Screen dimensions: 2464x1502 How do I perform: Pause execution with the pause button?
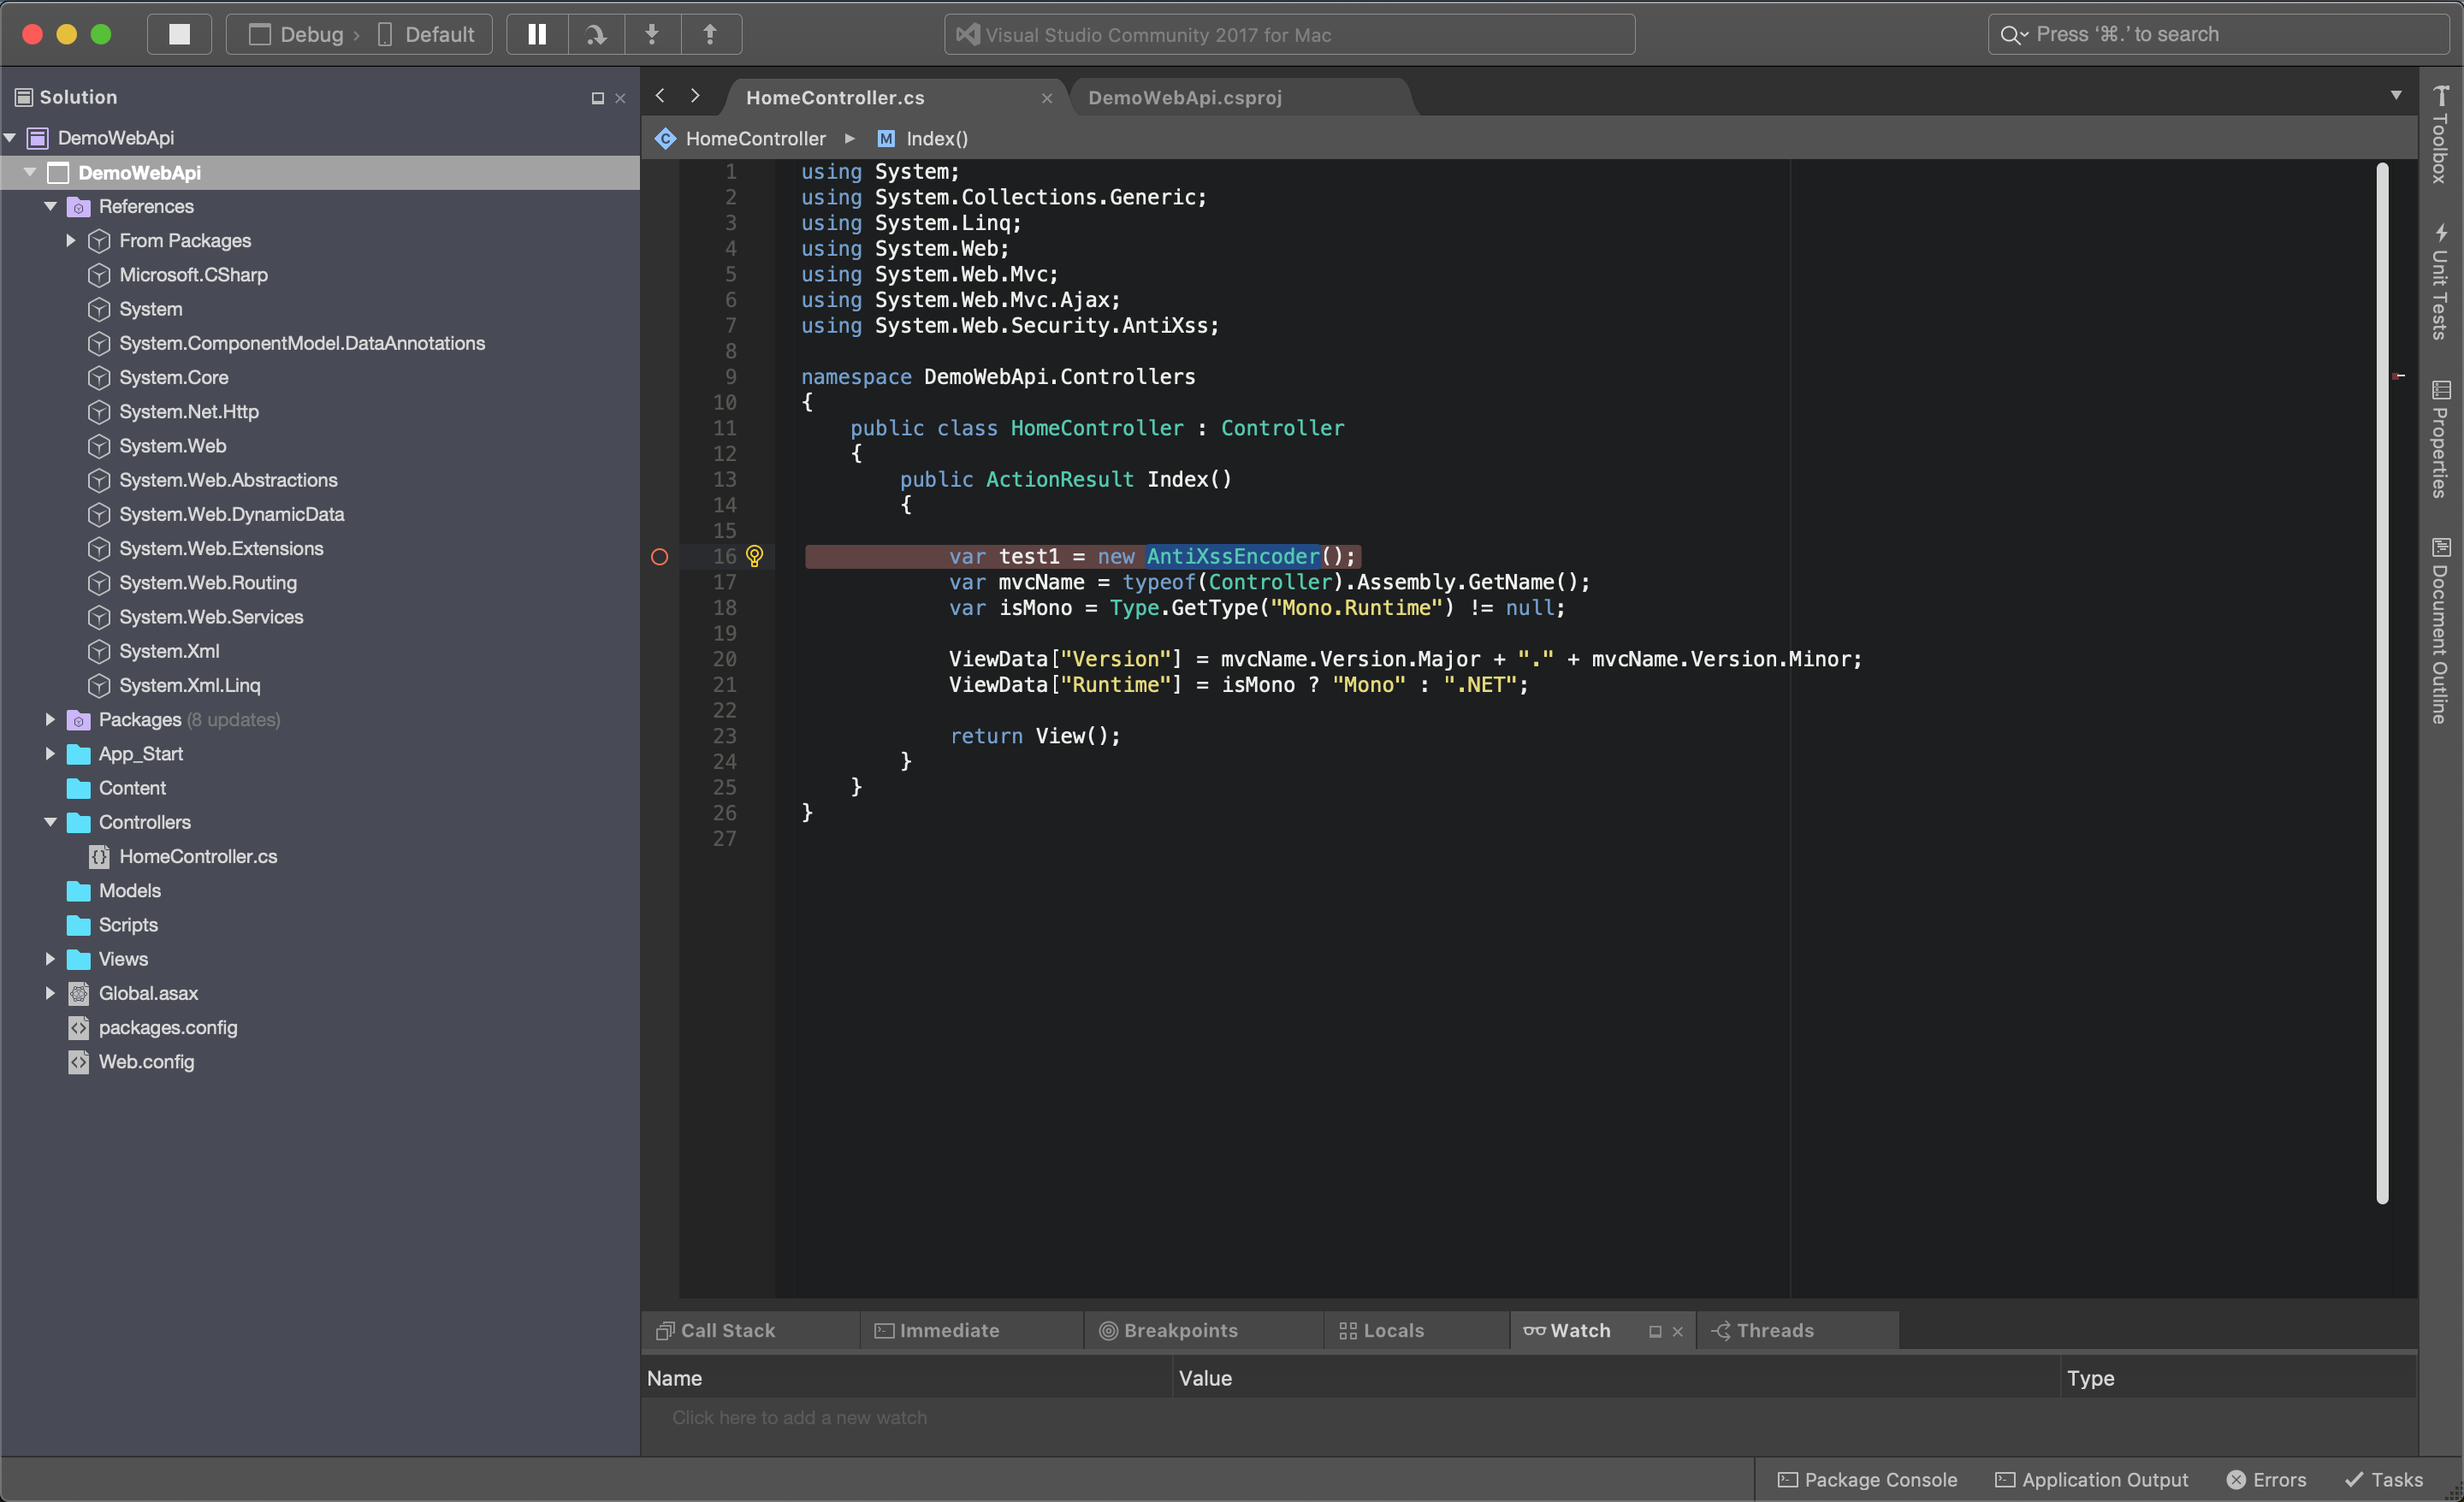click(x=537, y=34)
